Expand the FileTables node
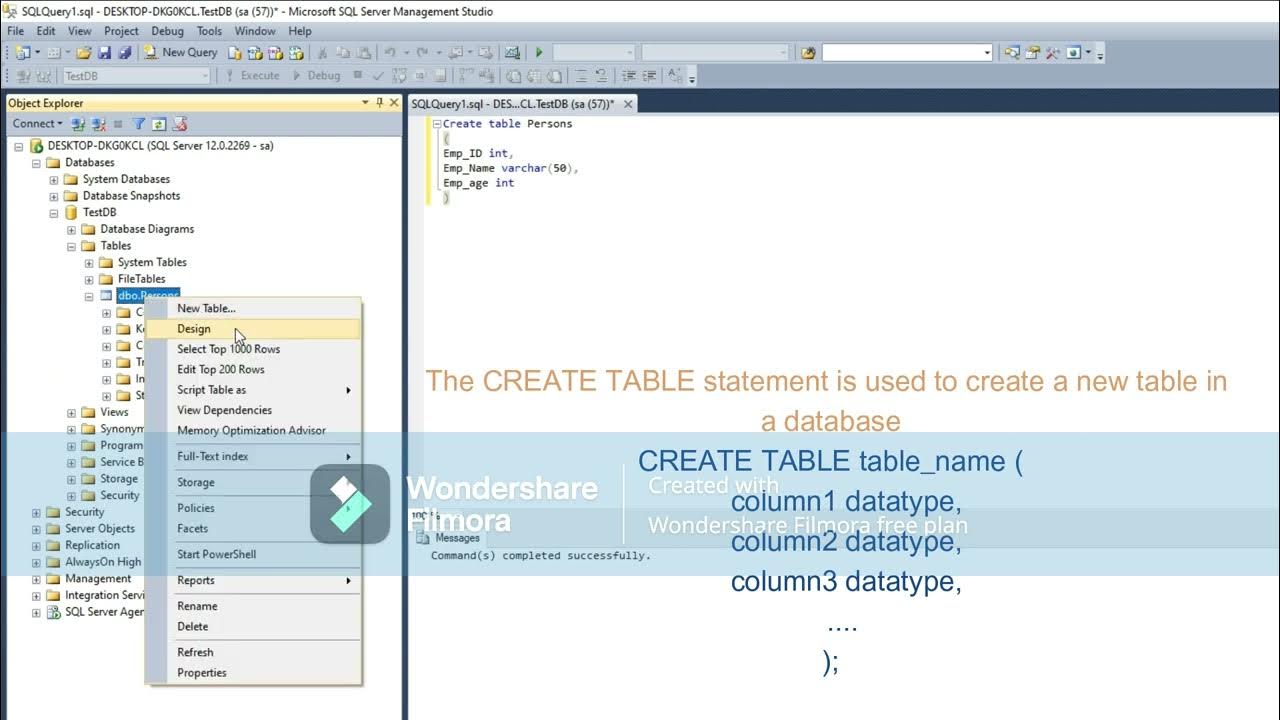The width and height of the screenshot is (1280, 720). (x=89, y=279)
